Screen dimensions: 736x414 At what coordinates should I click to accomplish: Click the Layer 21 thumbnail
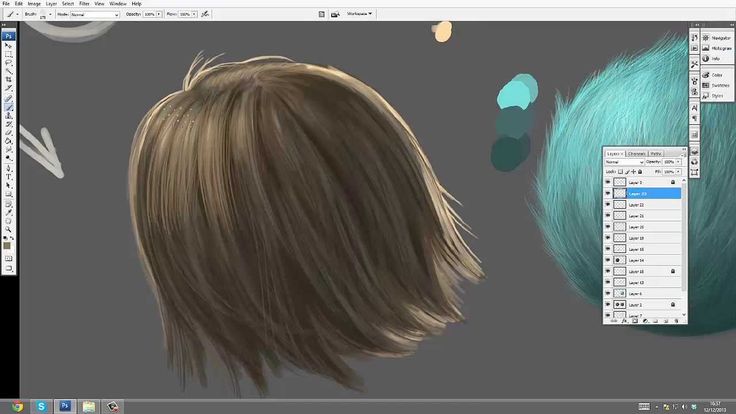tap(620, 215)
